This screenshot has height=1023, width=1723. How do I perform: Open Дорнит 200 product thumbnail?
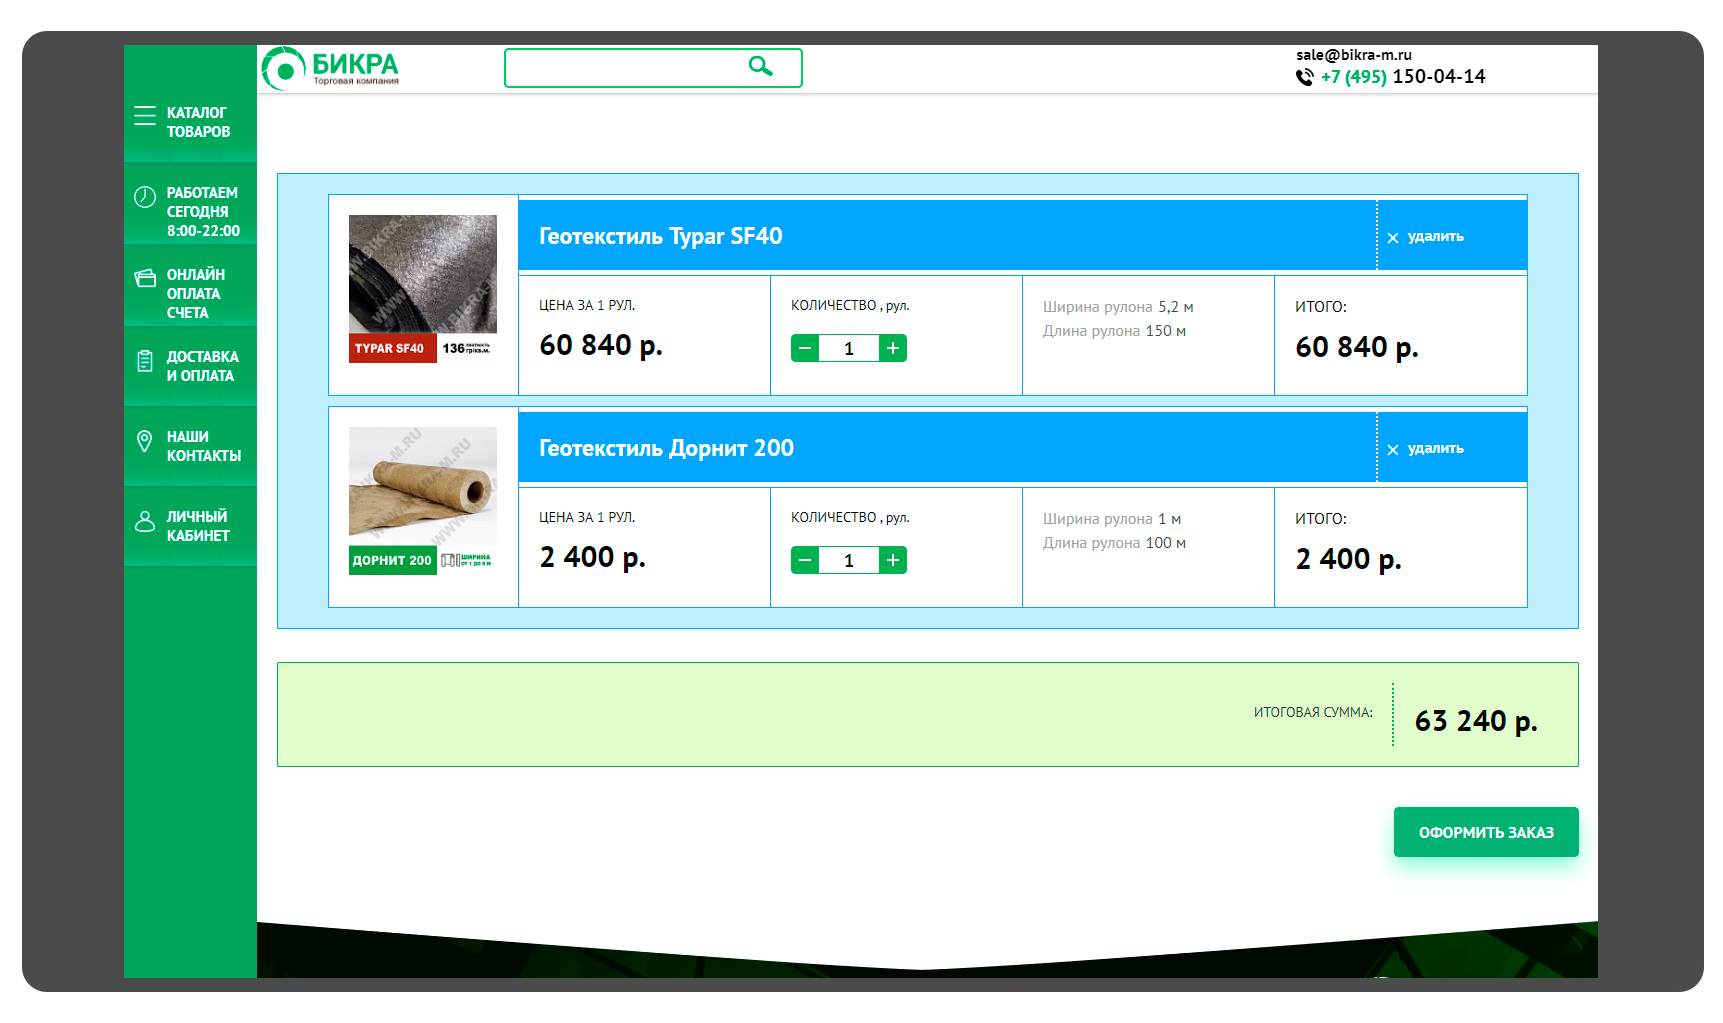423,501
